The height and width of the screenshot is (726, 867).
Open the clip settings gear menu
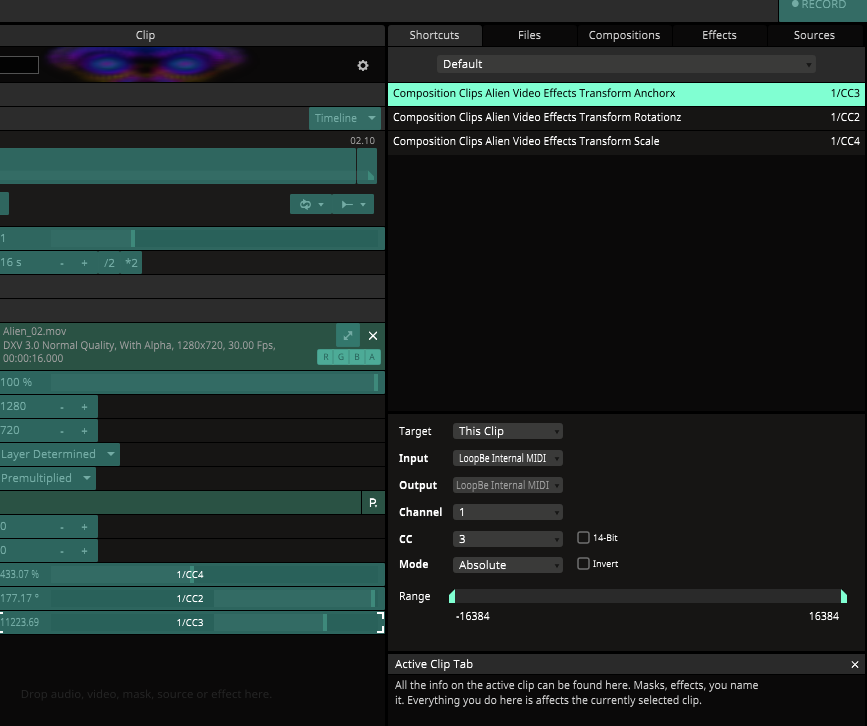363,66
